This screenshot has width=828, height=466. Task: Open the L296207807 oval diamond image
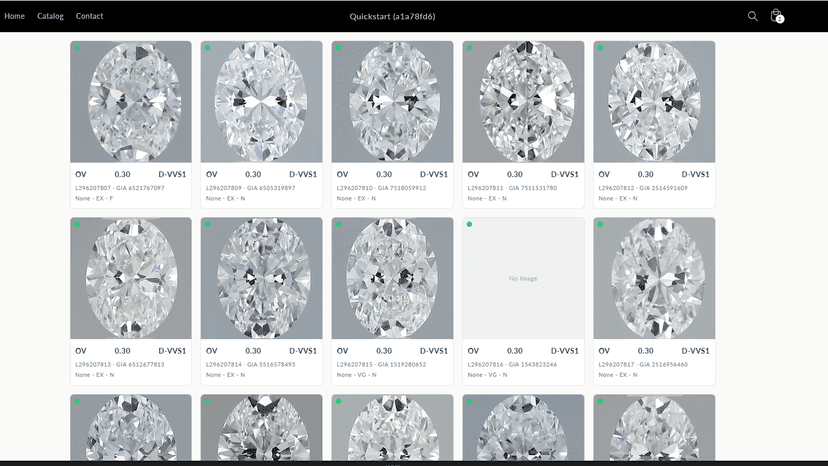coord(131,102)
